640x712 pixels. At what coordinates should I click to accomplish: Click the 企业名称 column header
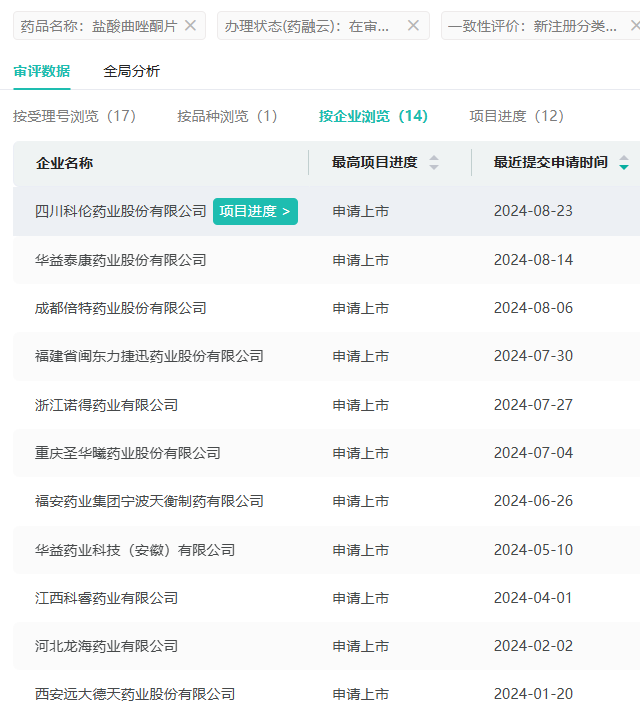coord(64,163)
